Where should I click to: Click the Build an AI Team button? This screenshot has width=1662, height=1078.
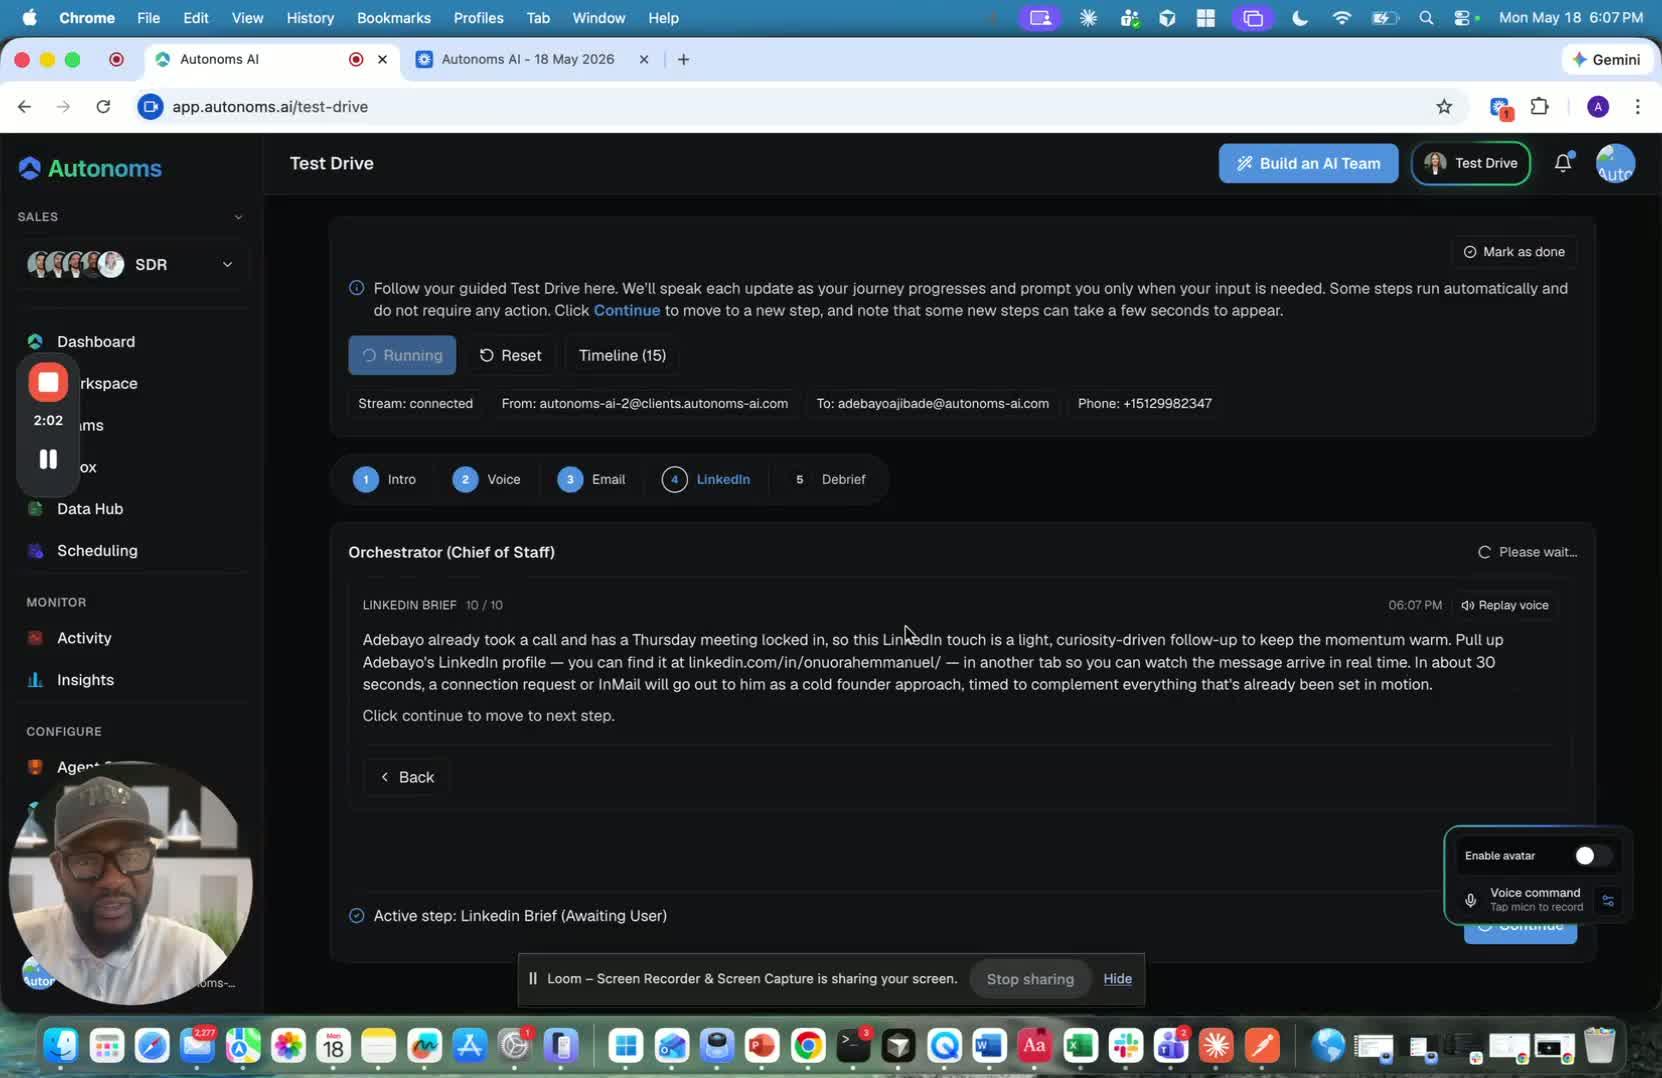tap(1308, 163)
